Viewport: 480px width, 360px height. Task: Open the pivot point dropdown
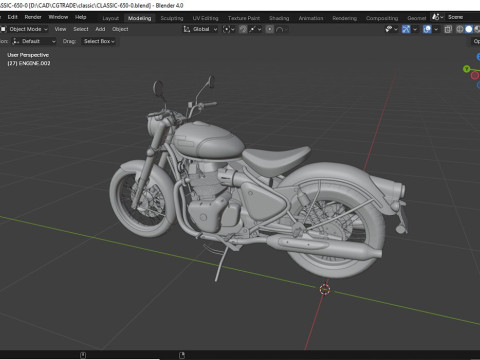[x=228, y=29]
